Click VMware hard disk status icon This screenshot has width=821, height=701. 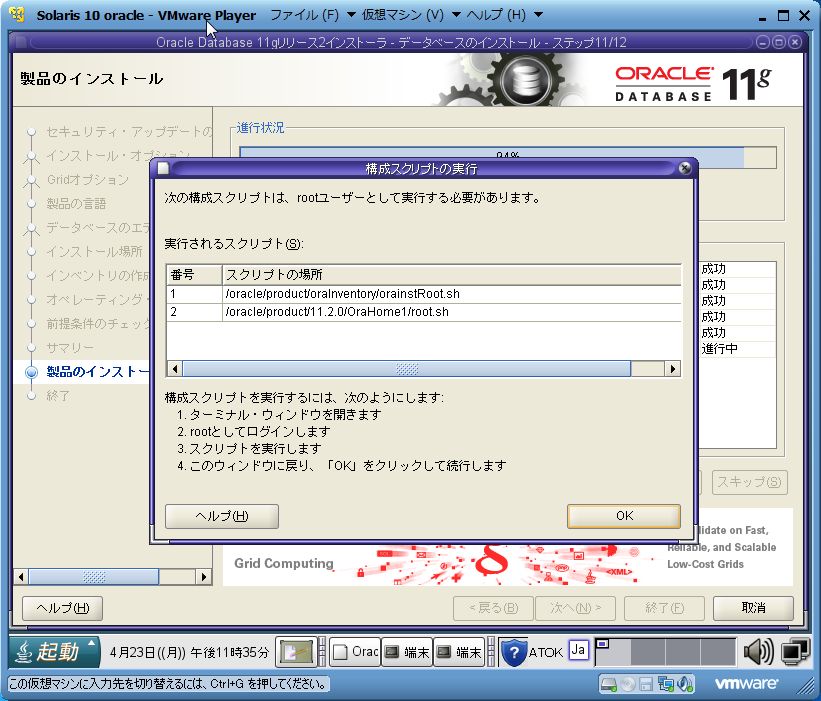(x=609, y=684)
